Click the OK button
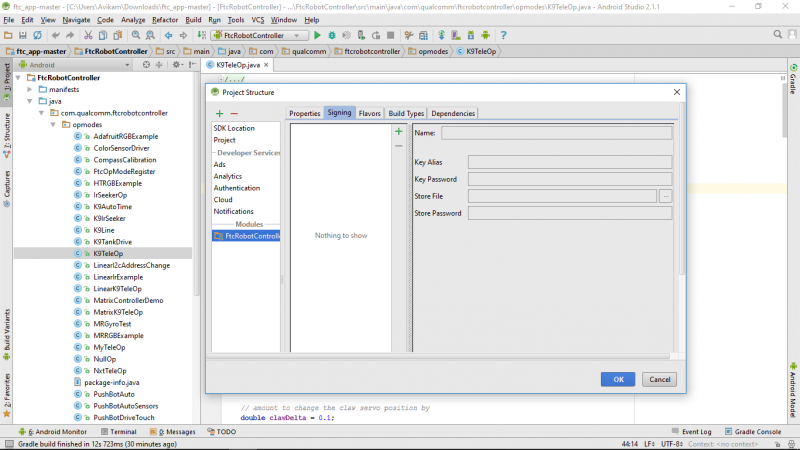The height and width of the screenshot is (450, 800). point(618,379)
